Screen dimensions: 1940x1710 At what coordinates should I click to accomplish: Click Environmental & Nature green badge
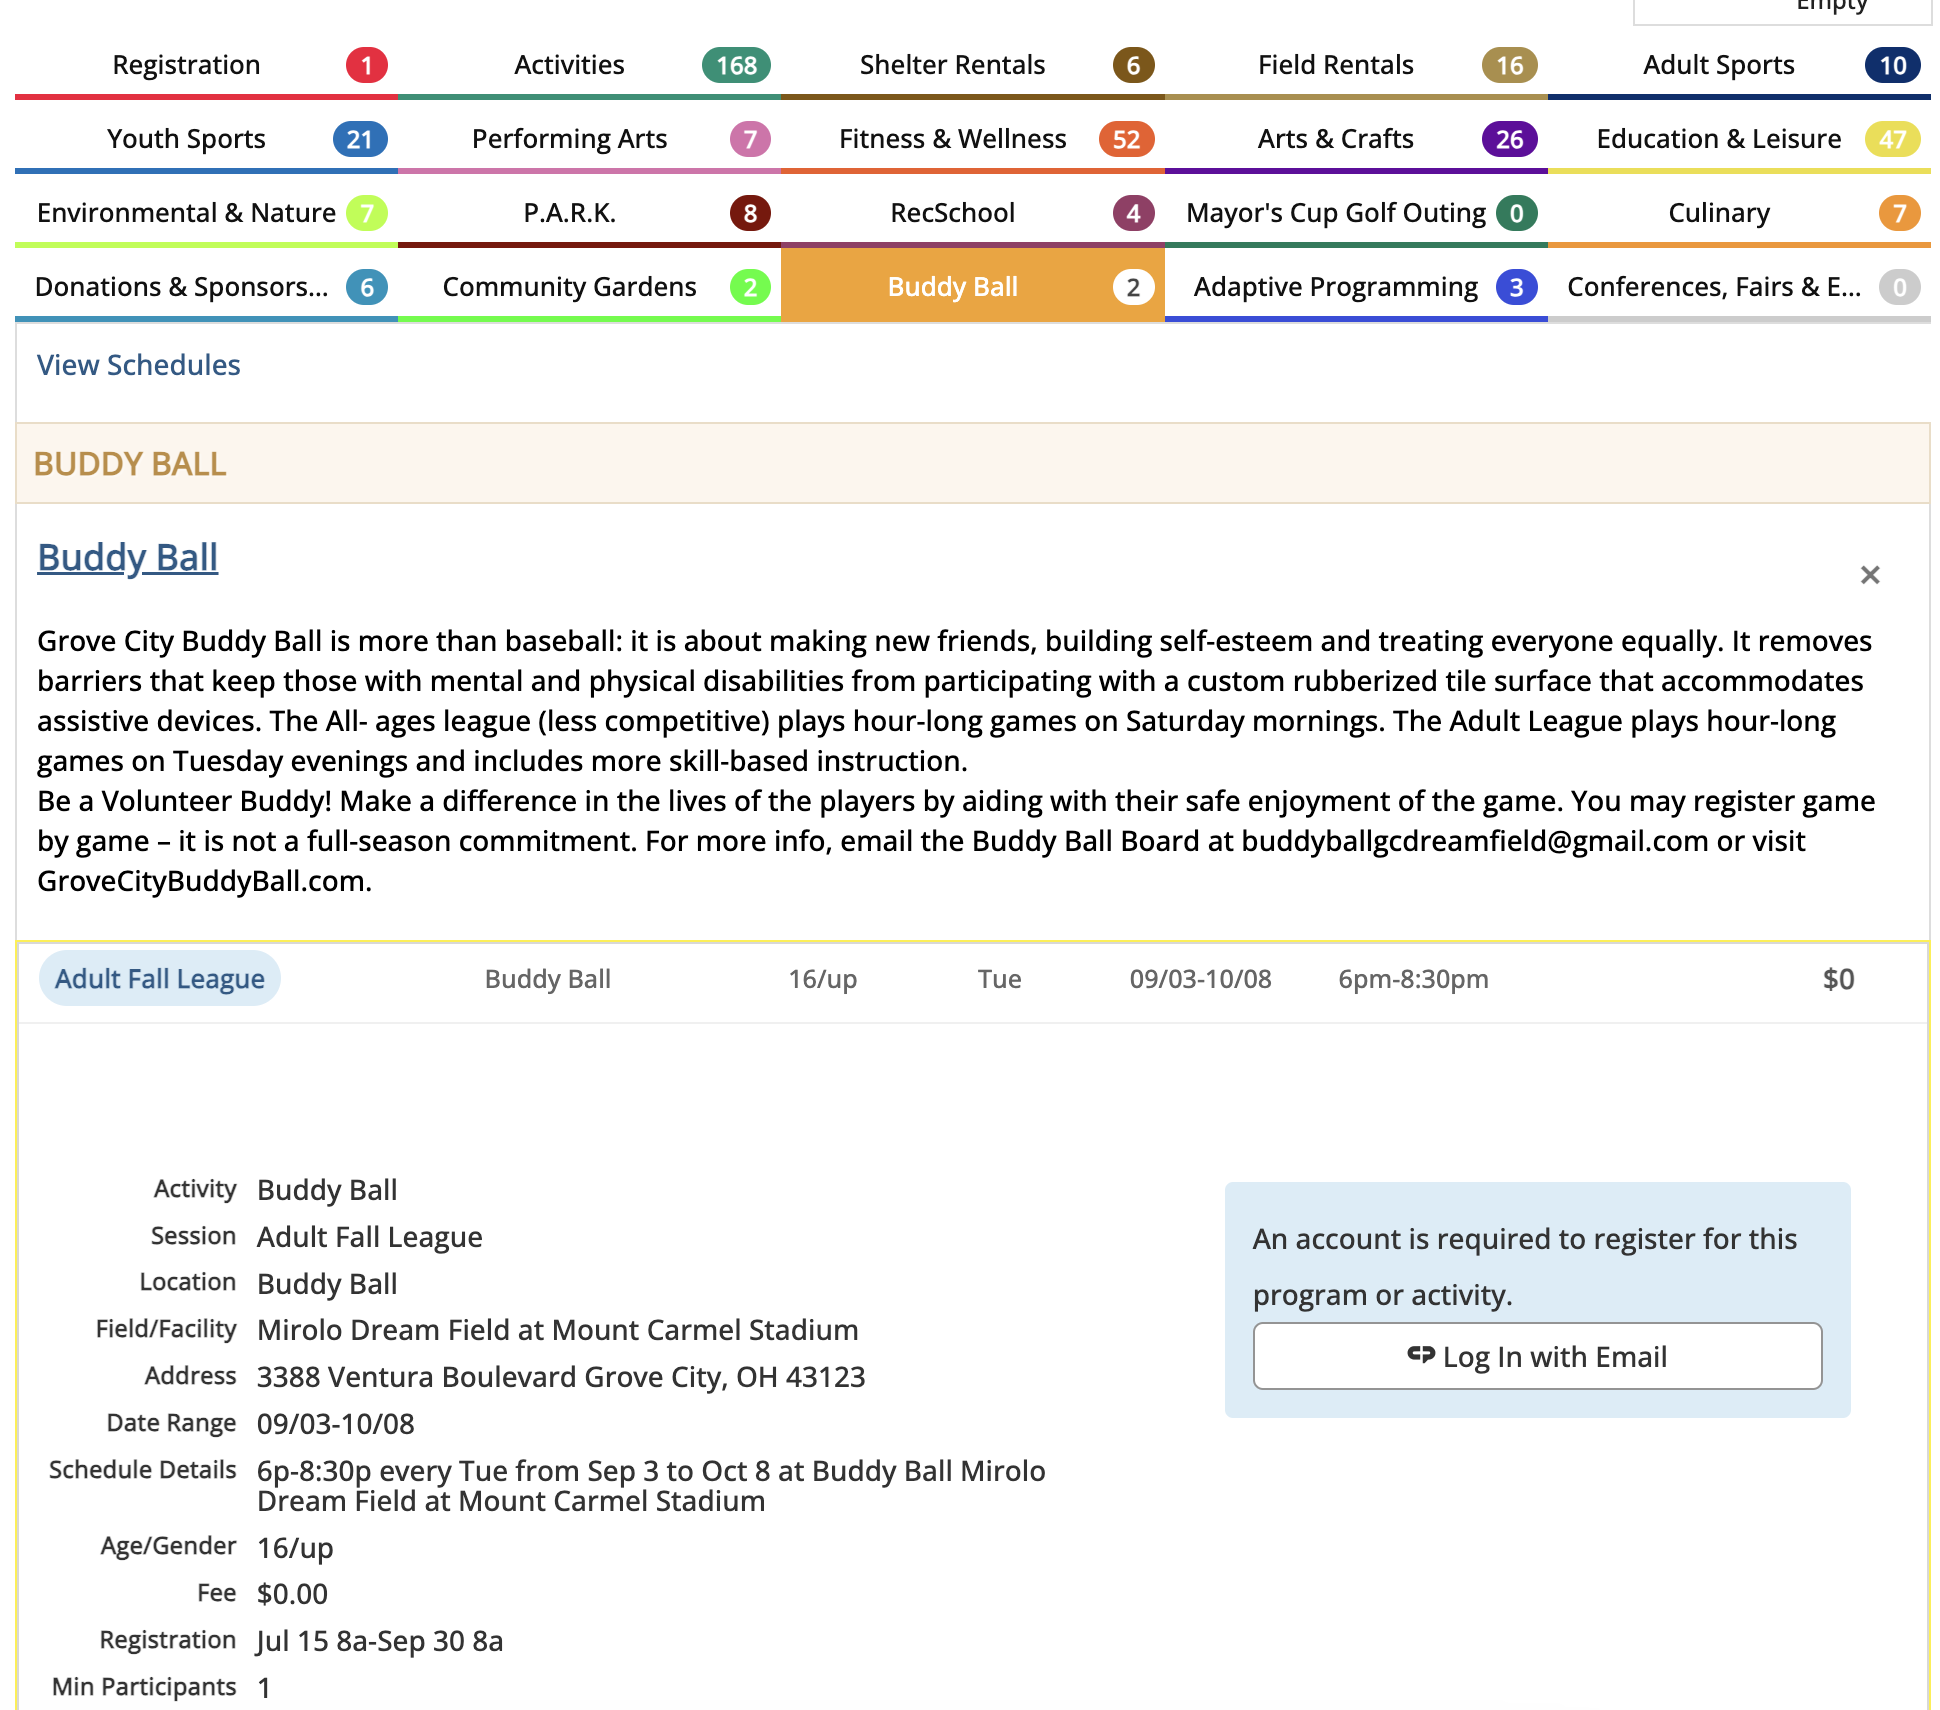366,214
